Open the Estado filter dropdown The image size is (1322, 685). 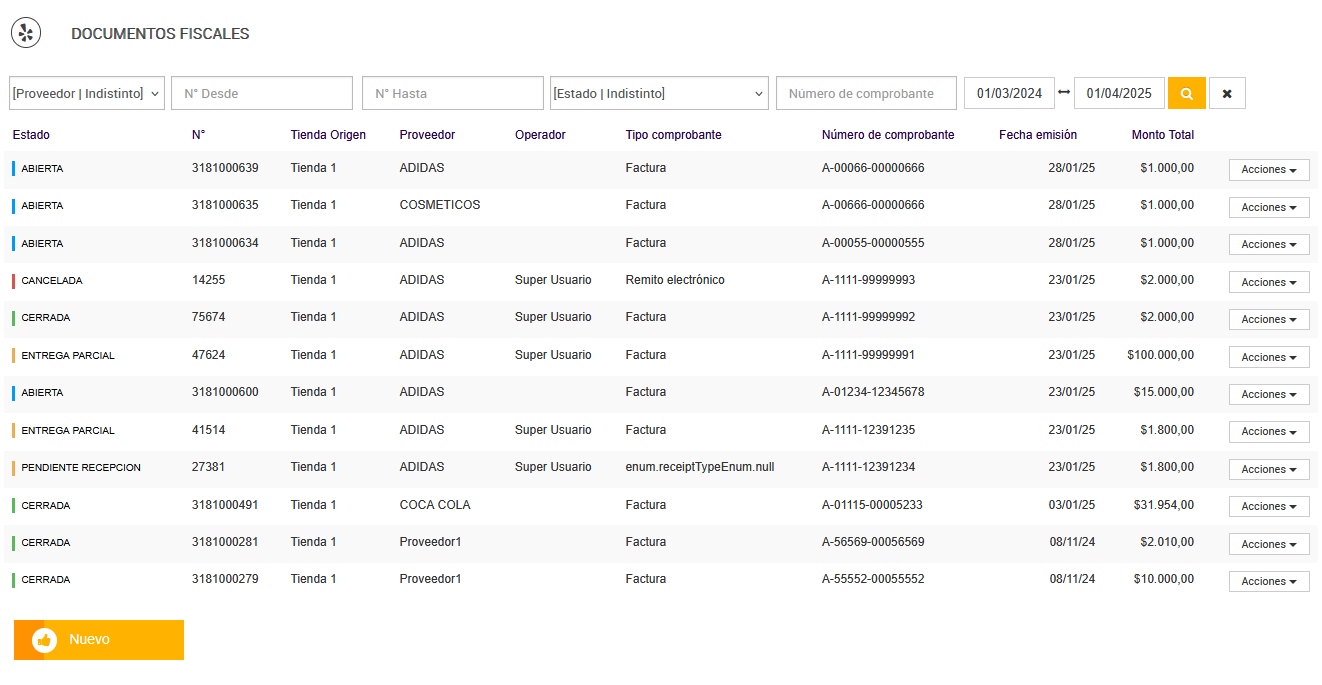pos(659,93)
